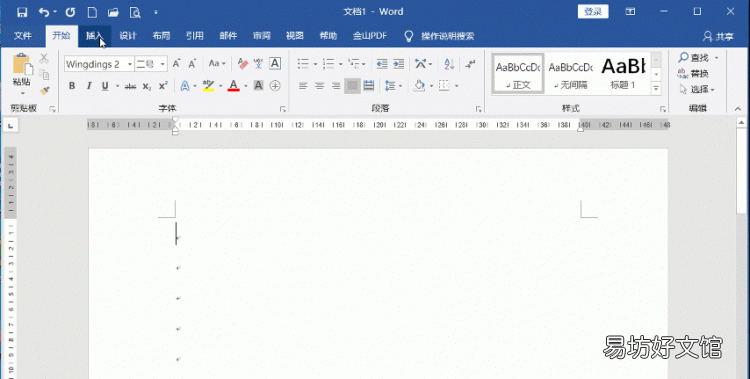Click the 操作说明搜索 search box
Viewport: 750px width, 379px height.
[x=448, y=36]
